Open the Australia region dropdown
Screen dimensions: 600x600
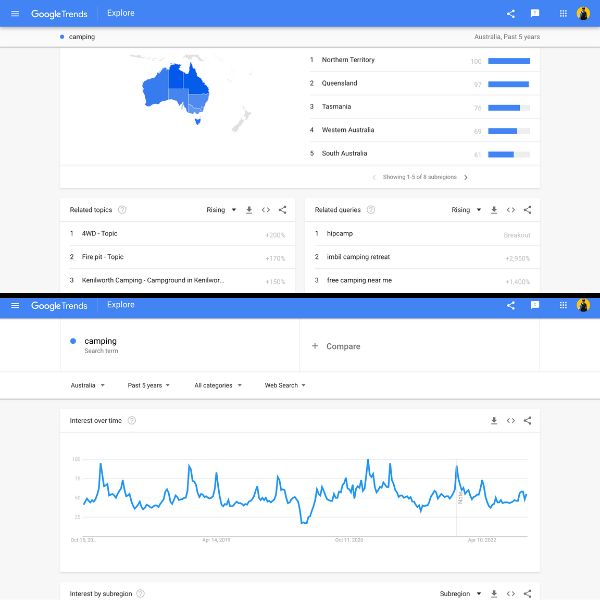pyautogui.click(x=87, y=385)
